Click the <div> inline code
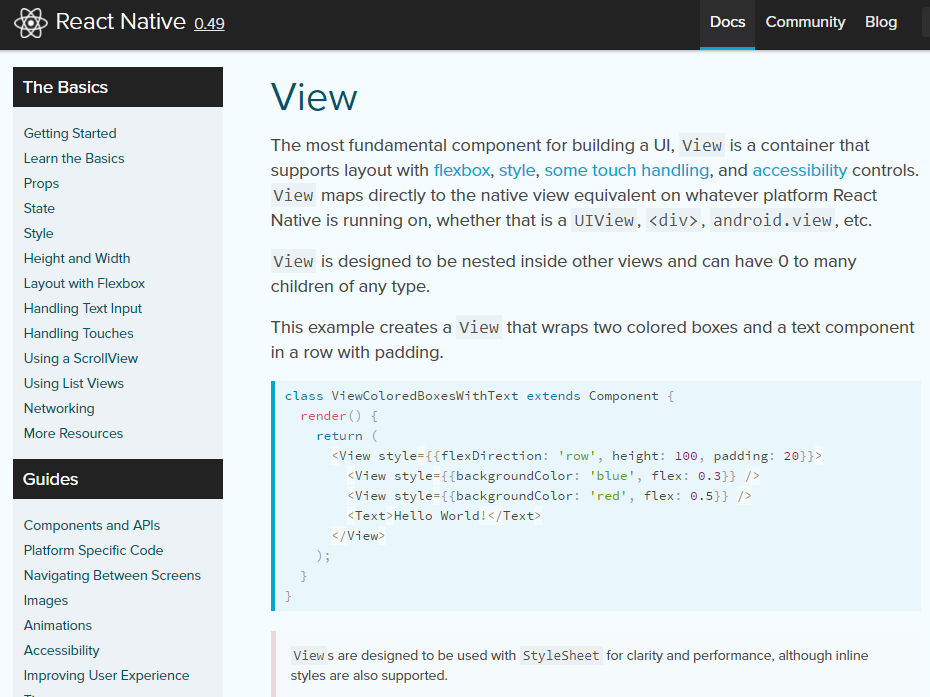930x697 pixels. click(x=673, y=221)
